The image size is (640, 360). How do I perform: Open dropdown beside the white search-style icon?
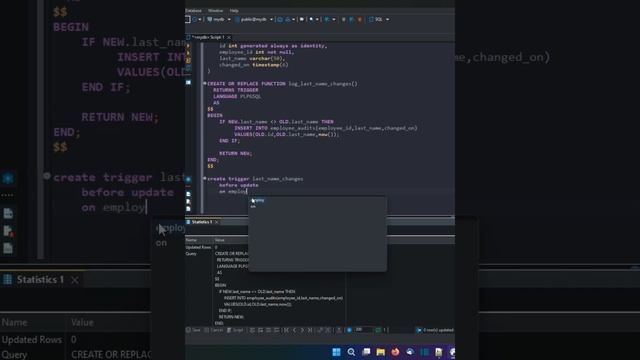tap(317, 19)
